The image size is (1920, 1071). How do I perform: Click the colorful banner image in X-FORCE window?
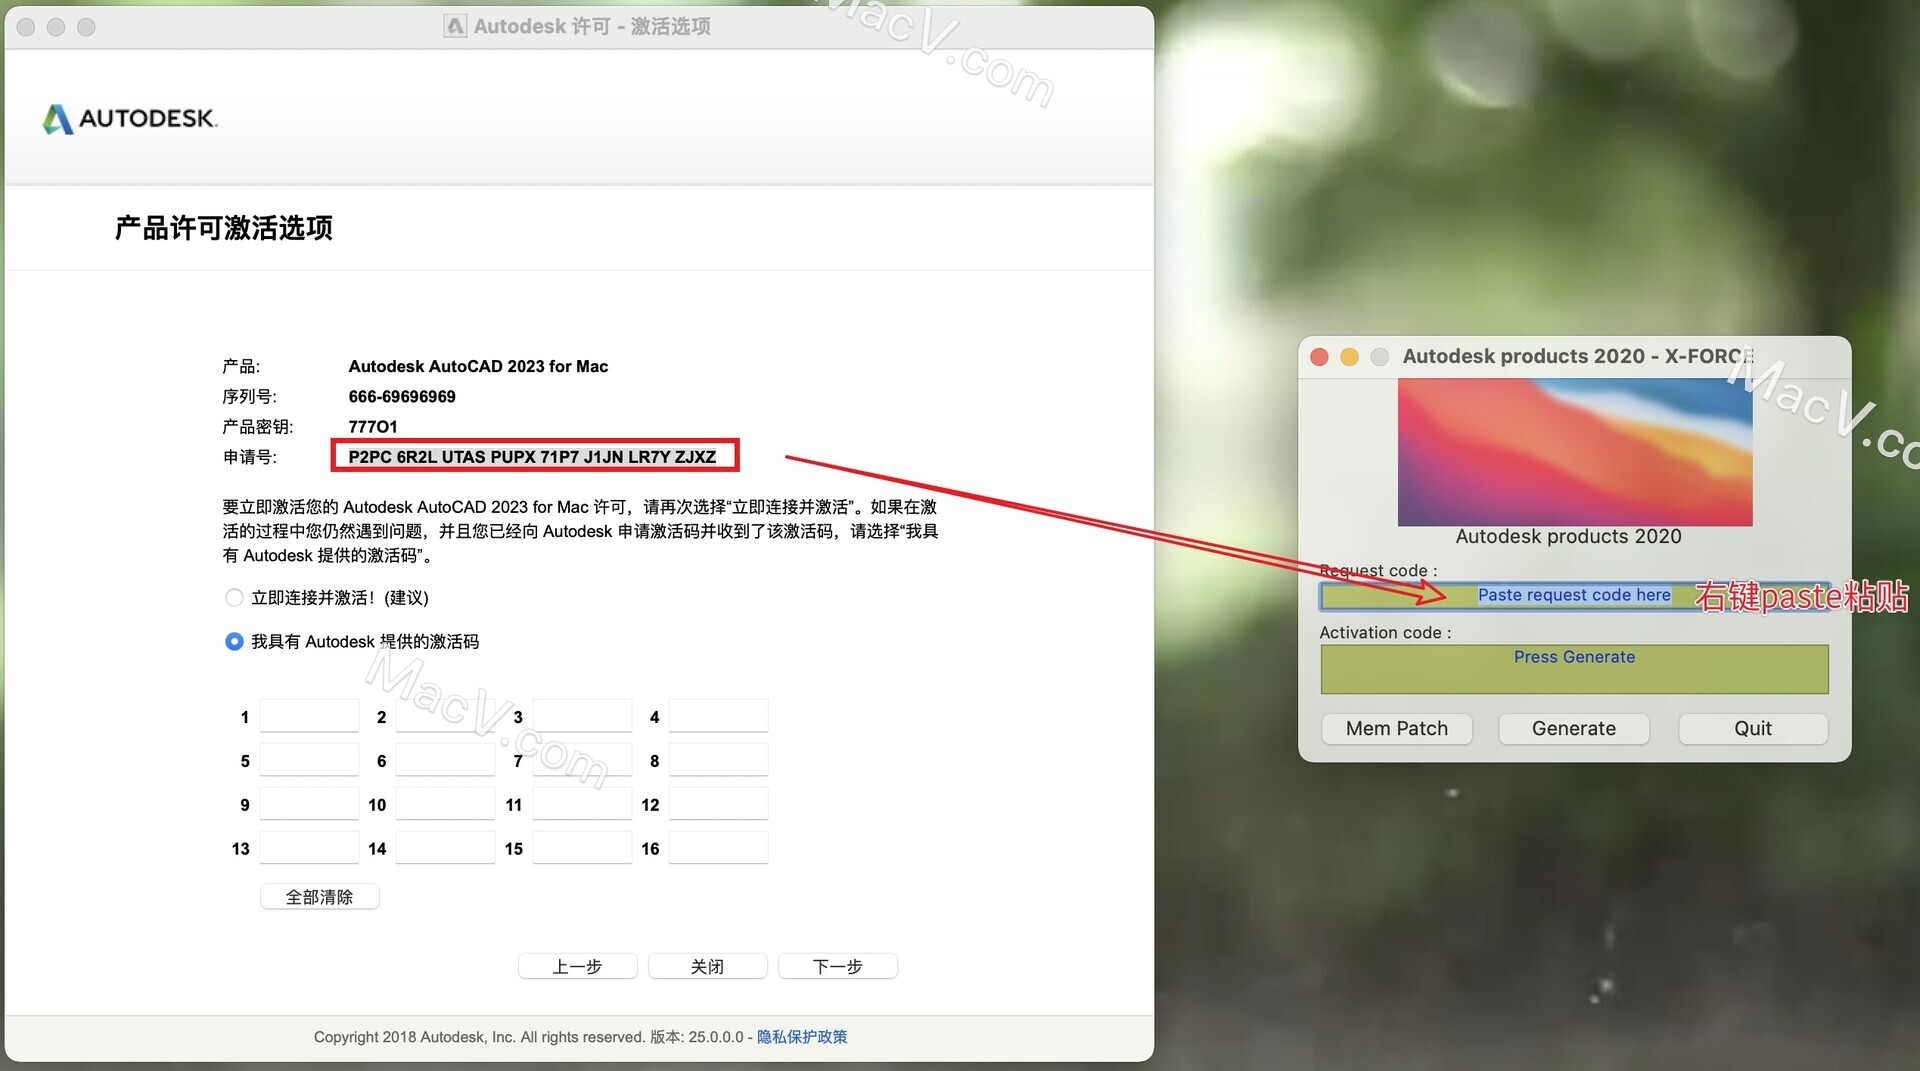[1575, 452]
